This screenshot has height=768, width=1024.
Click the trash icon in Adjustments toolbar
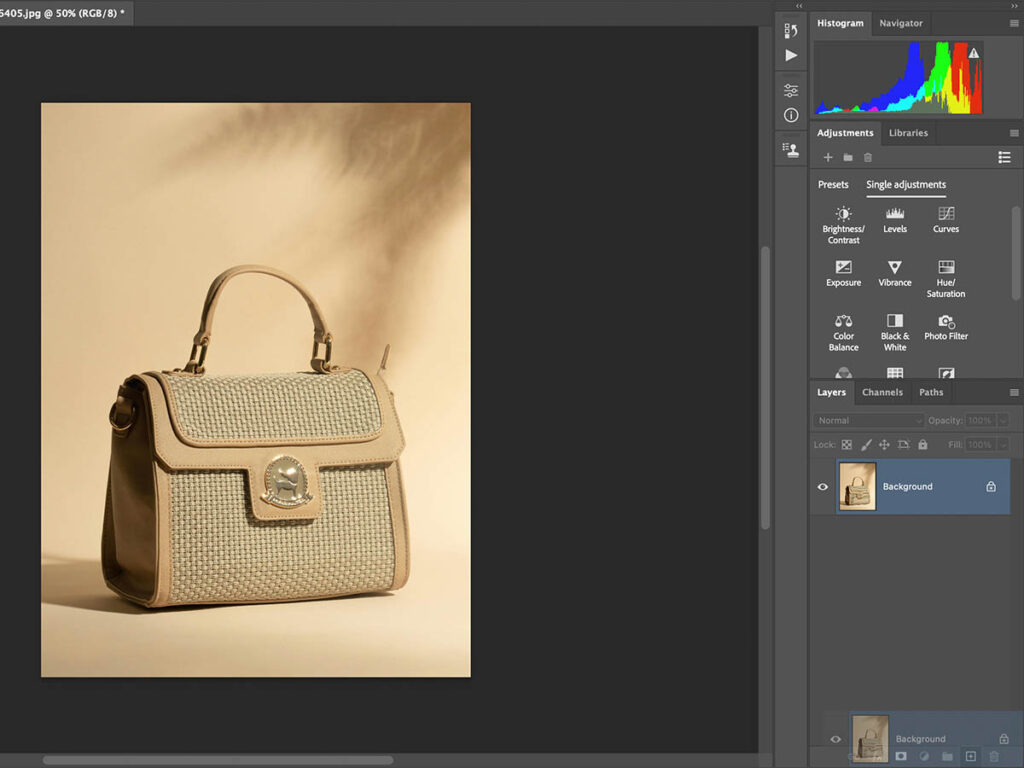tap(868, 157)
